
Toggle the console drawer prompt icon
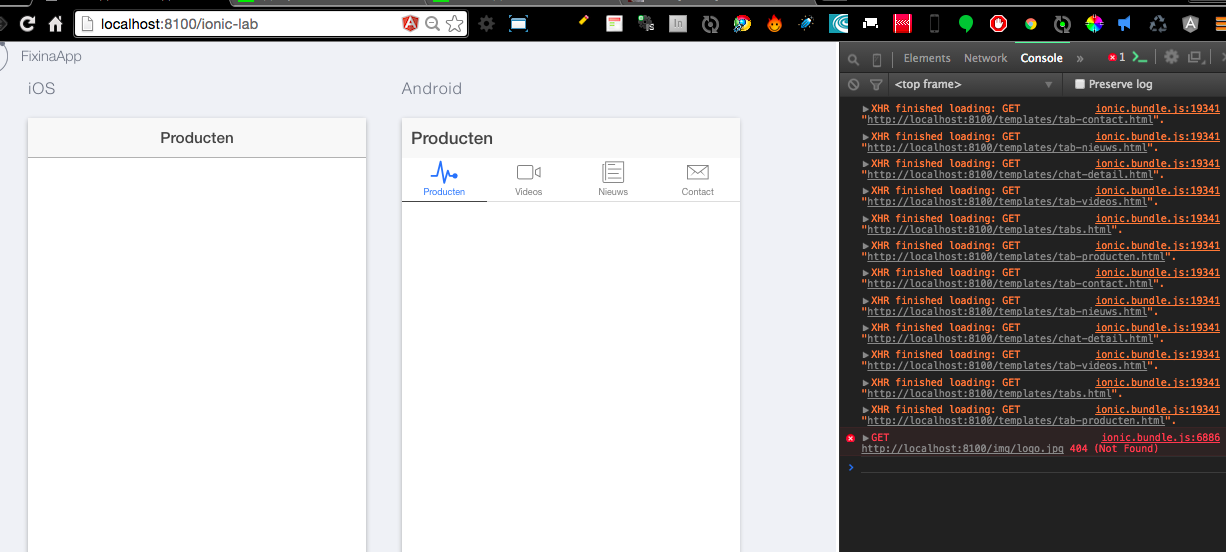point(1140,58)
